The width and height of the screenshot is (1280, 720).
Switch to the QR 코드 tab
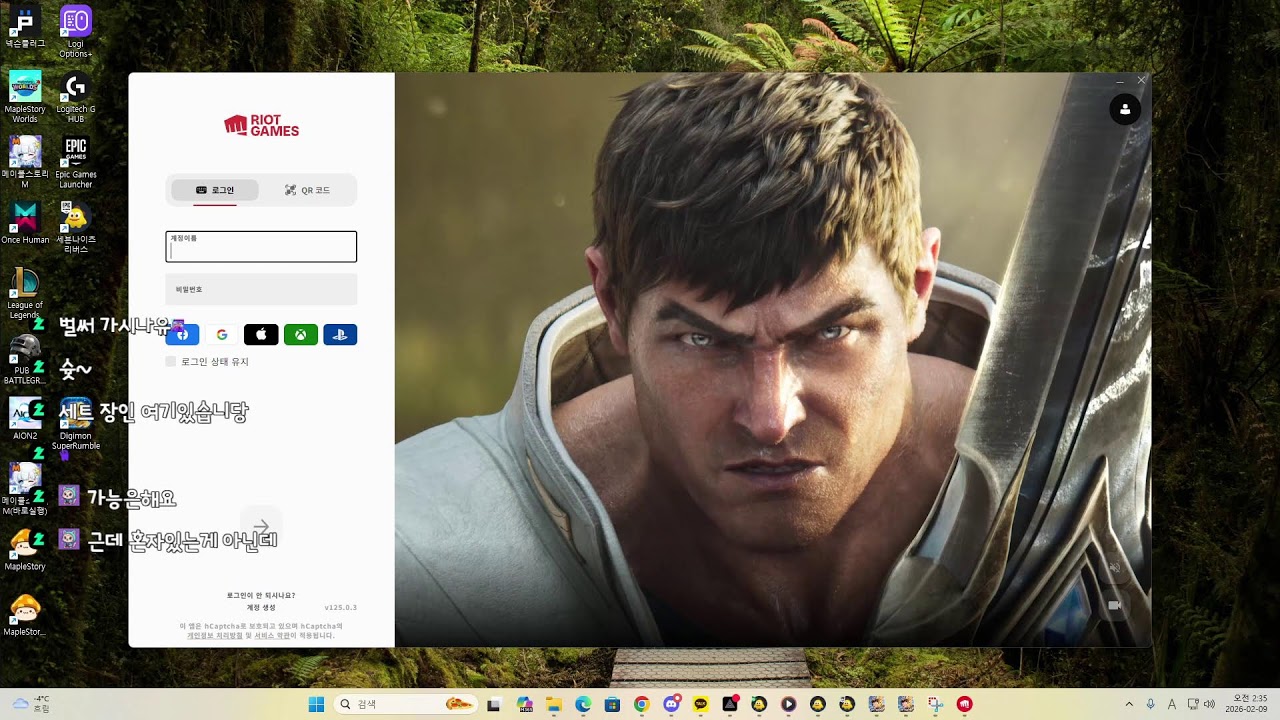tap(307, 190)
